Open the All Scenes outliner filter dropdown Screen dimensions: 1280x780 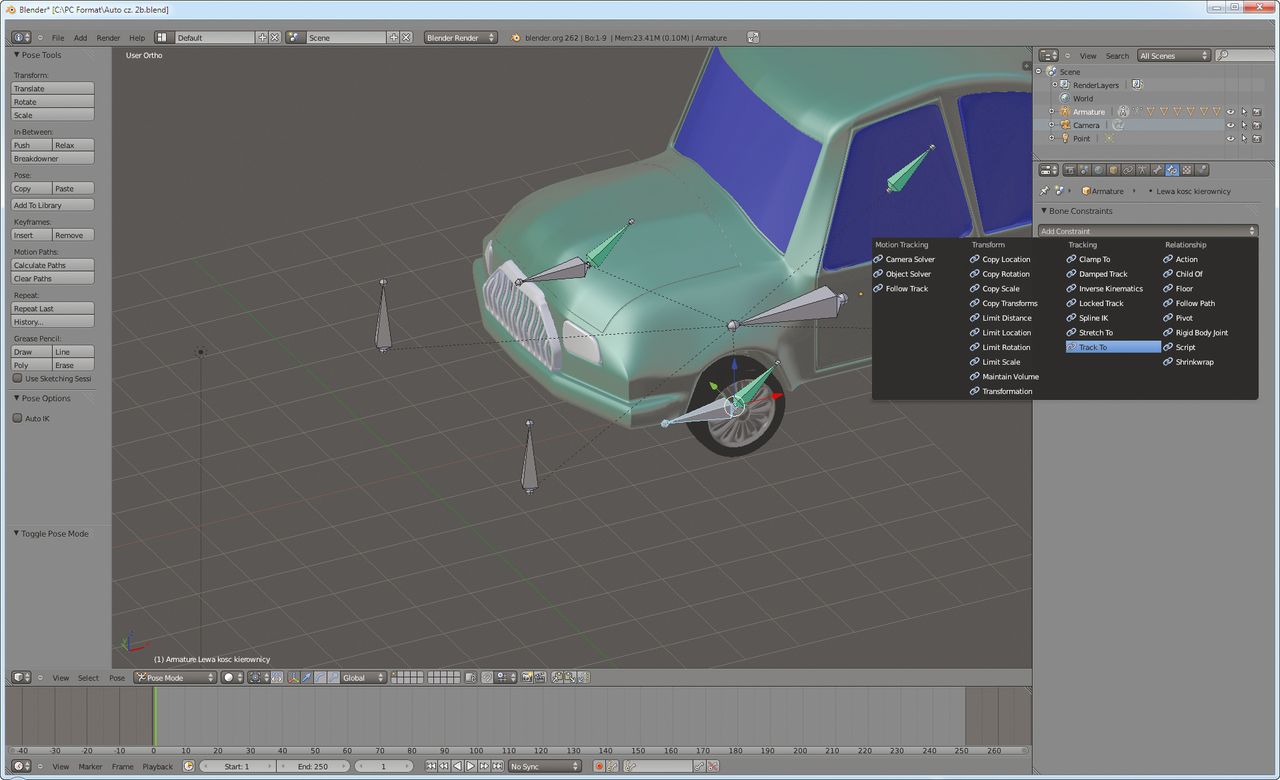pos(1173,56)
